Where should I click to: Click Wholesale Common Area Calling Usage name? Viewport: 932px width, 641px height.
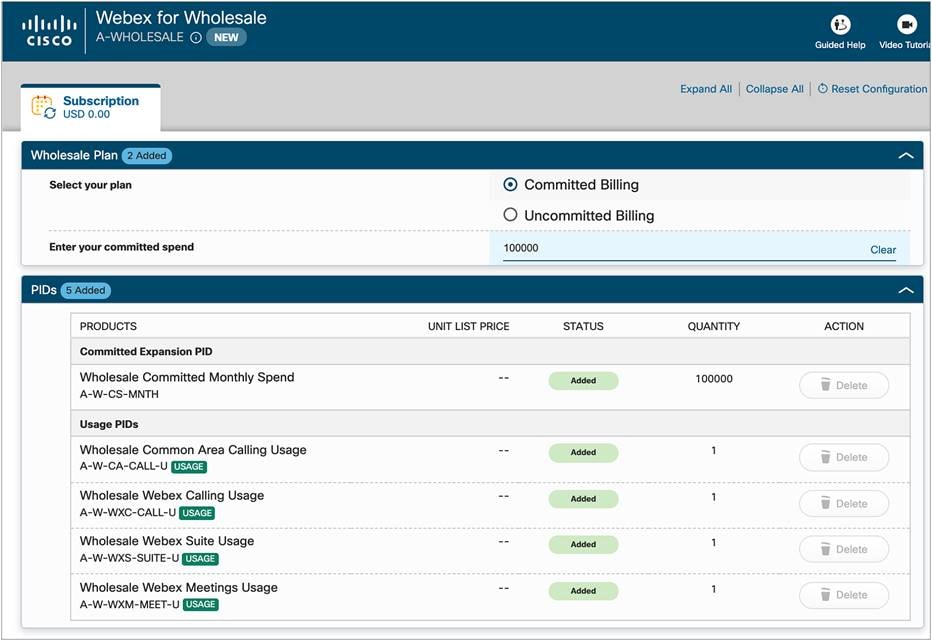193,450
